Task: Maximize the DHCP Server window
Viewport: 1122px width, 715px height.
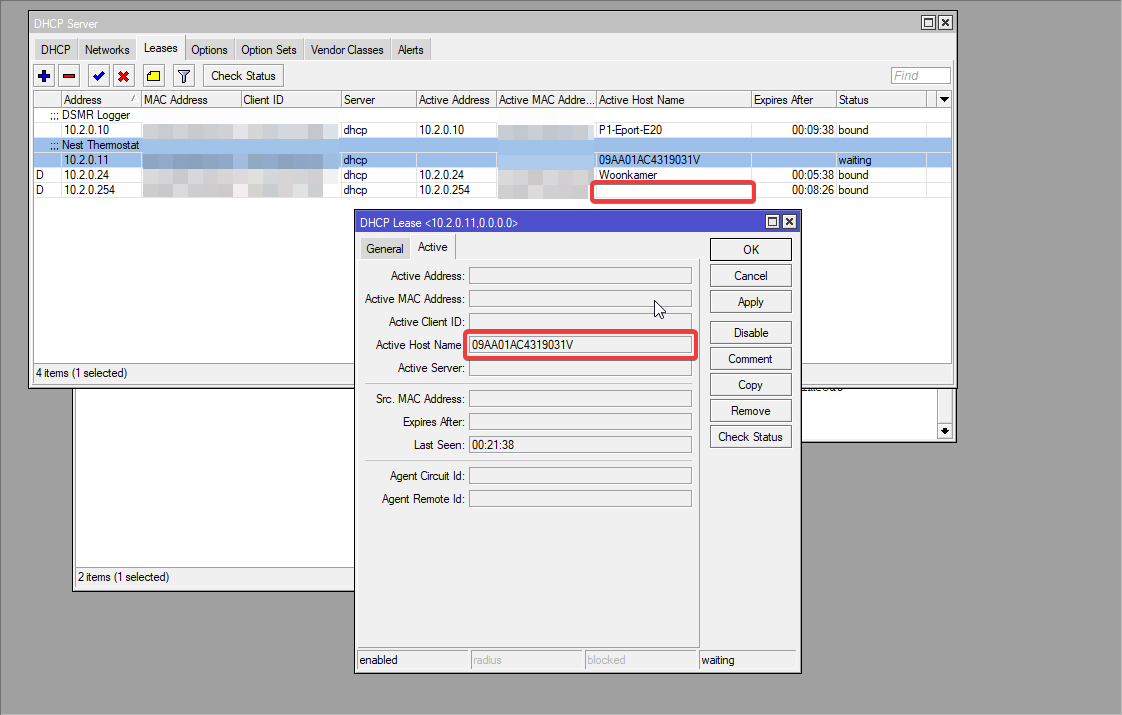Action: (x=929, y=23)
